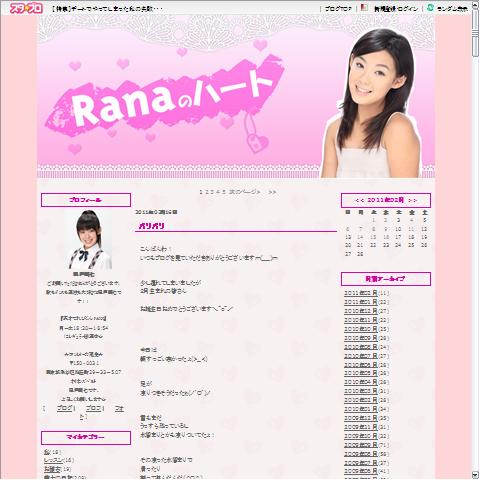Click the scrollbar up arrow
This screenshot has width=480, height=480.
point(475,5)
